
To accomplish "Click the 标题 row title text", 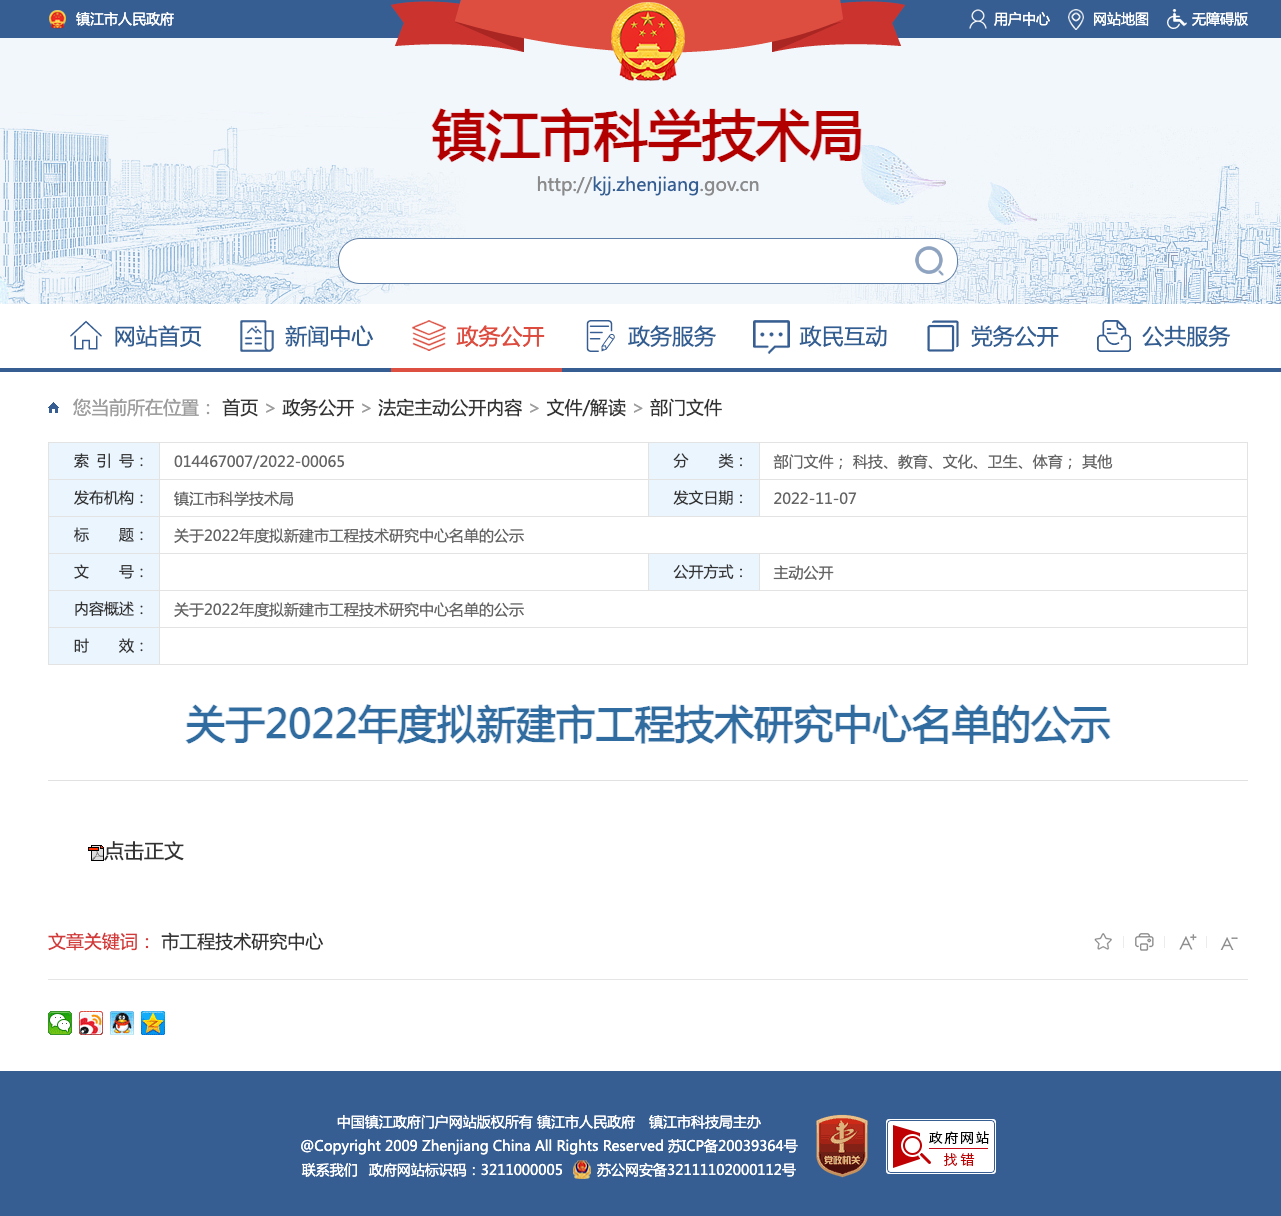I will click(x=349, y=536).
